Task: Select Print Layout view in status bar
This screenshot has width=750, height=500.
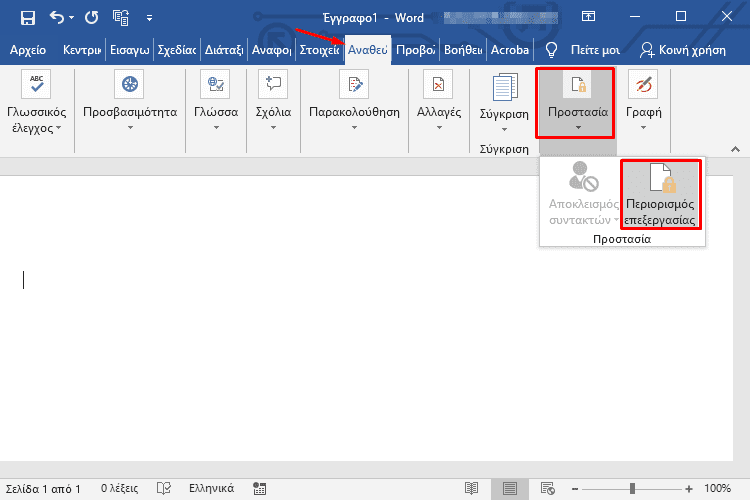Action: [x=510, y=489]
